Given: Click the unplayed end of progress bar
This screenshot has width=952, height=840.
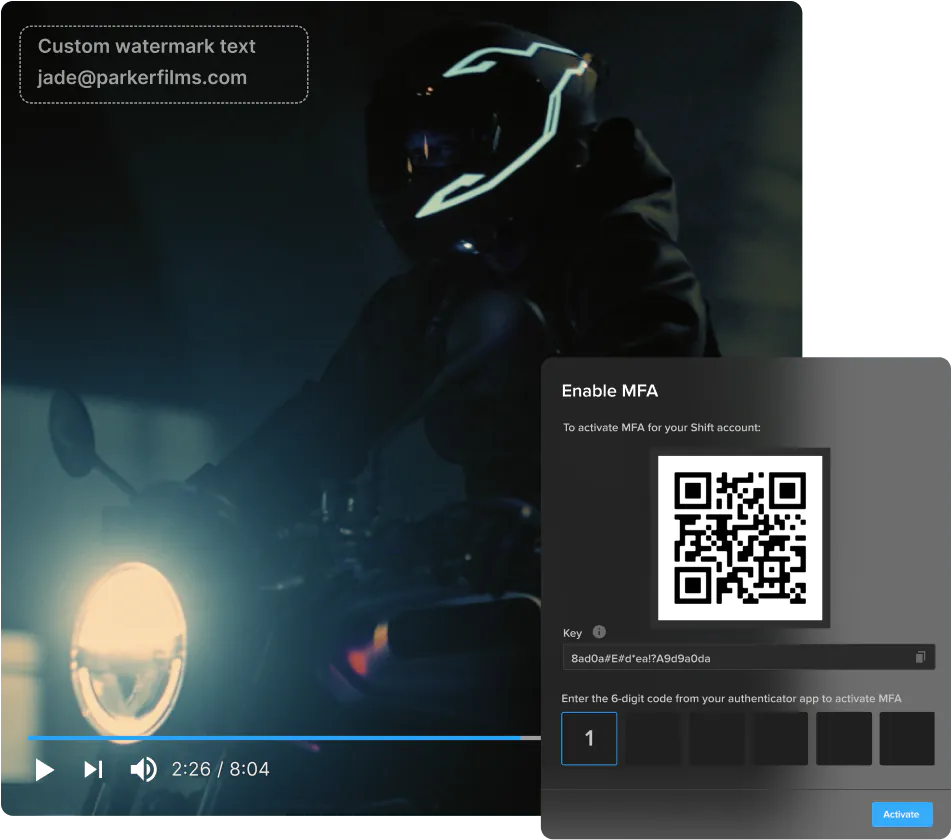Looking at the screenshot, I should click(x=531, y=738).
